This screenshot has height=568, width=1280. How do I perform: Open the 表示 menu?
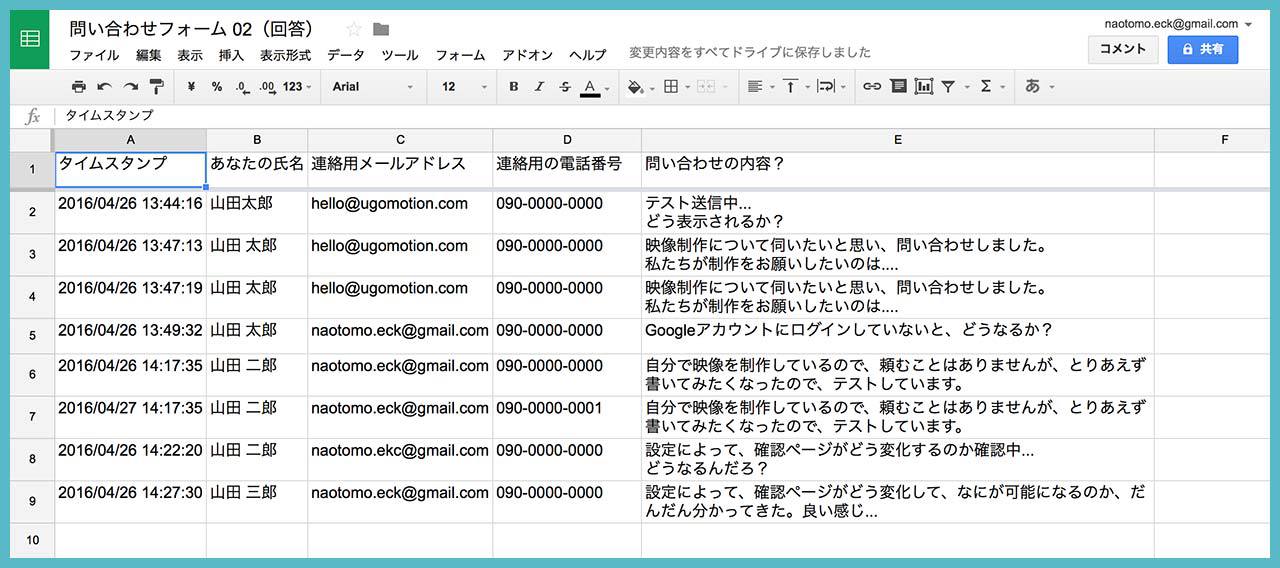(190, 55)
